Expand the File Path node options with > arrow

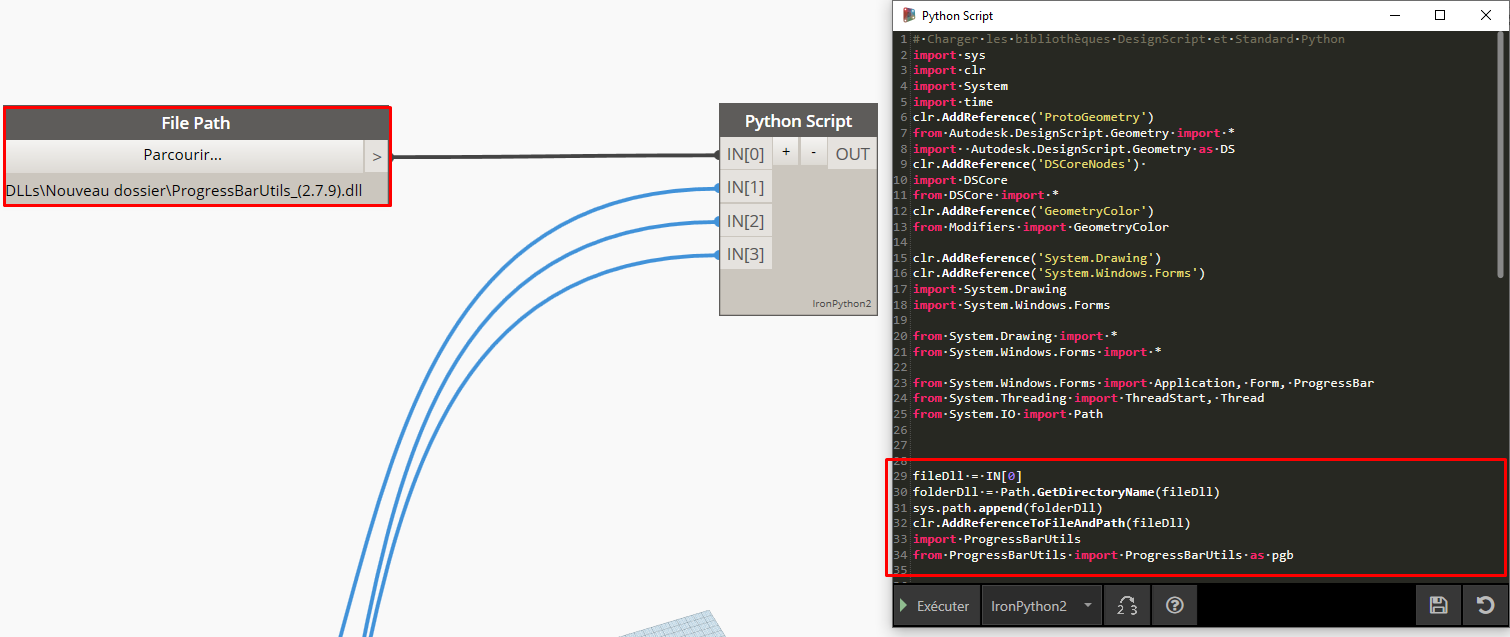point(377,155)
